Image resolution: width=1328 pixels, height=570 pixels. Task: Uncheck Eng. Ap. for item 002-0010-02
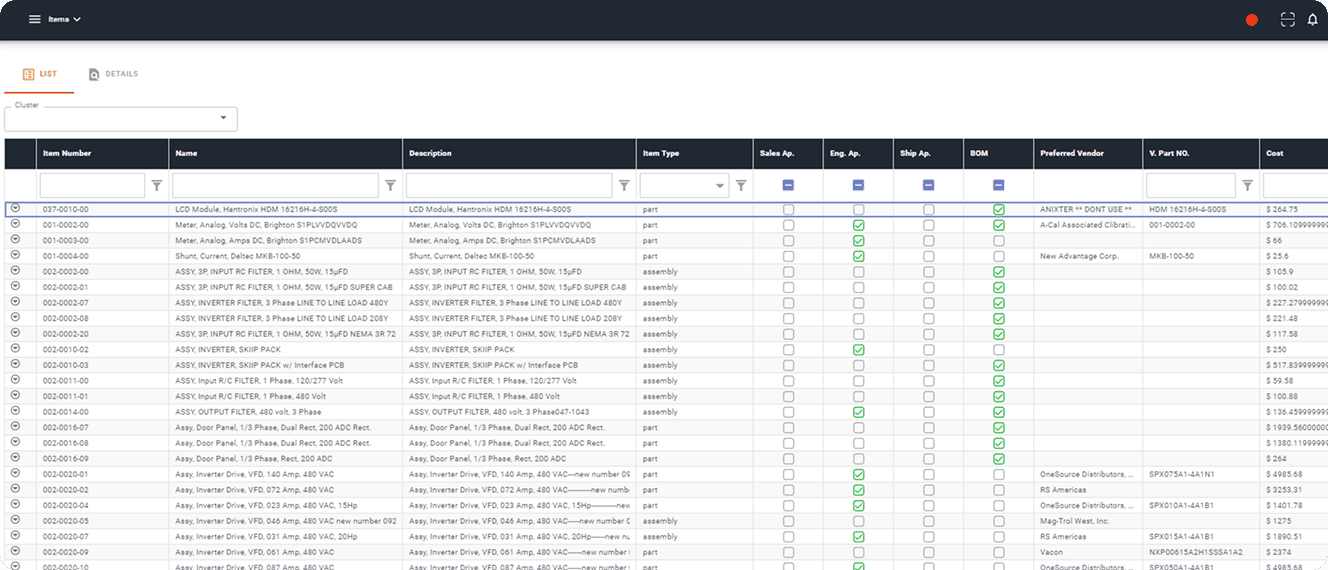pyautogui.click(x=858, y=350)
